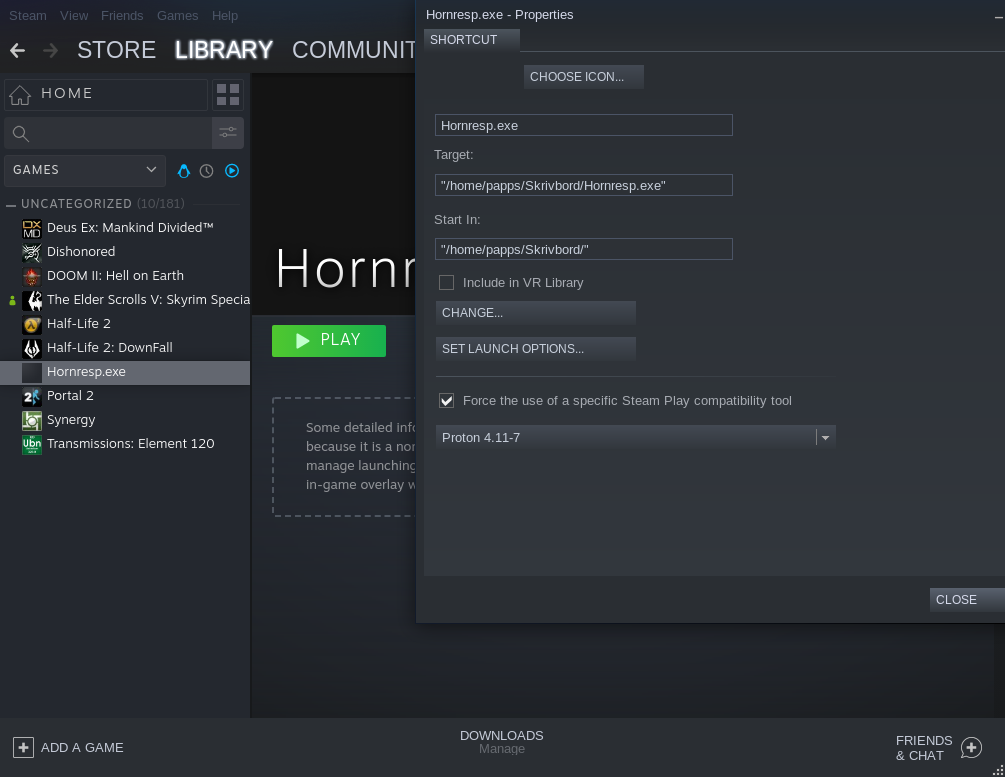Uncheck Force Steam Play compatibility tool
The height and width of the screenshot is (777, 1005).
[x=446, y=401]
